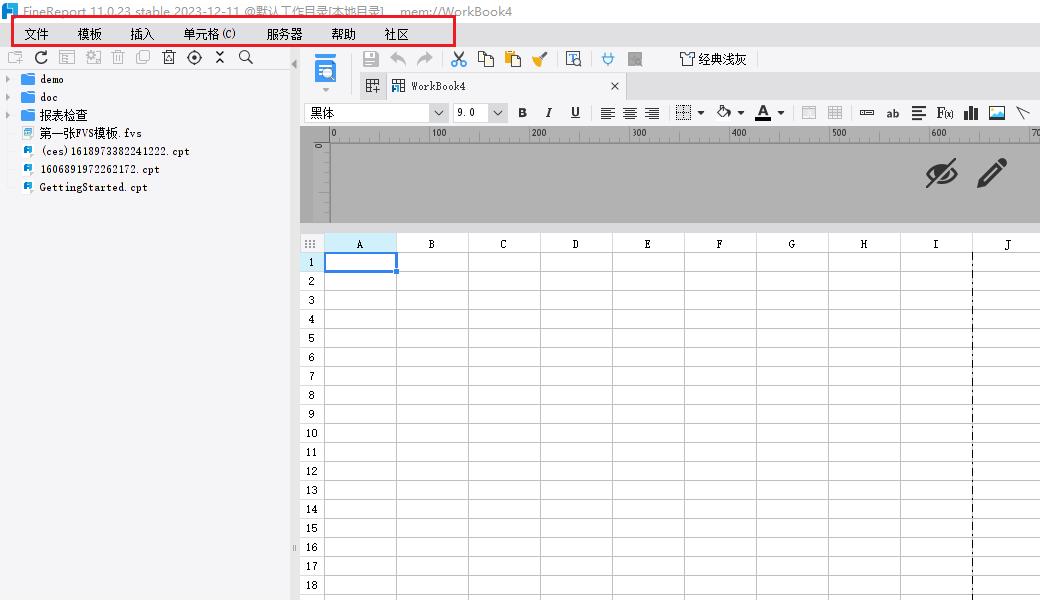
Task: Save the workbook with floppy disk icon
Action: pyautogui.click(x=371, y=59)
